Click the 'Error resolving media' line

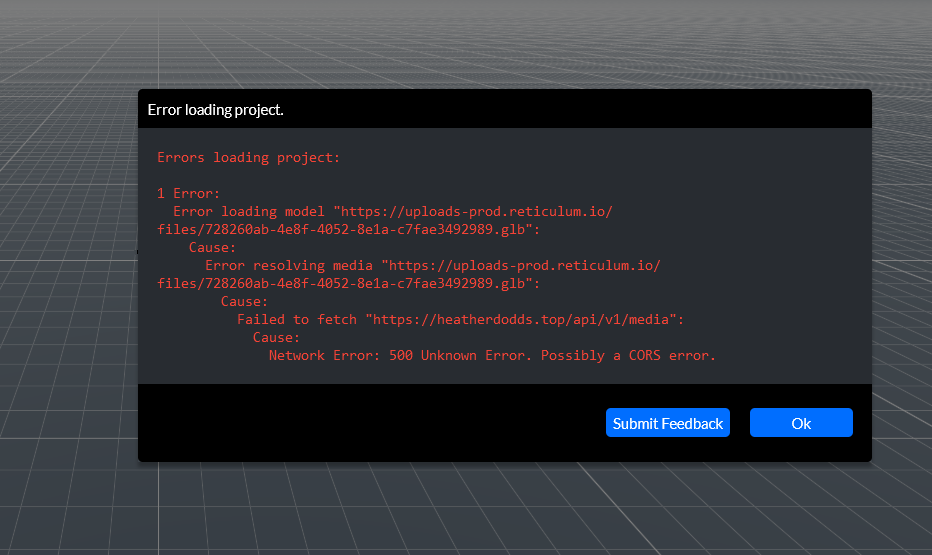coord(433,266)
